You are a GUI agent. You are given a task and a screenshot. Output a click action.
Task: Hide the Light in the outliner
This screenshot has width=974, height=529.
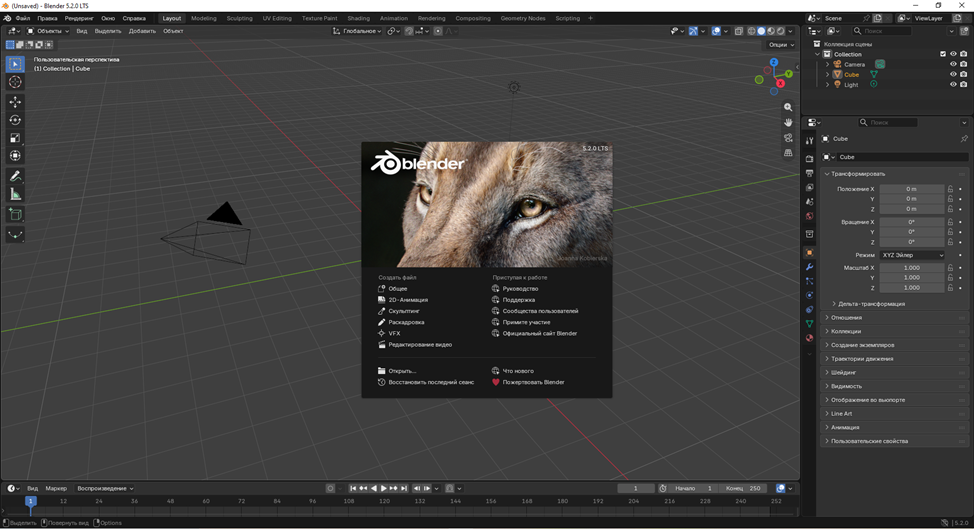click(x=953, y=84)
